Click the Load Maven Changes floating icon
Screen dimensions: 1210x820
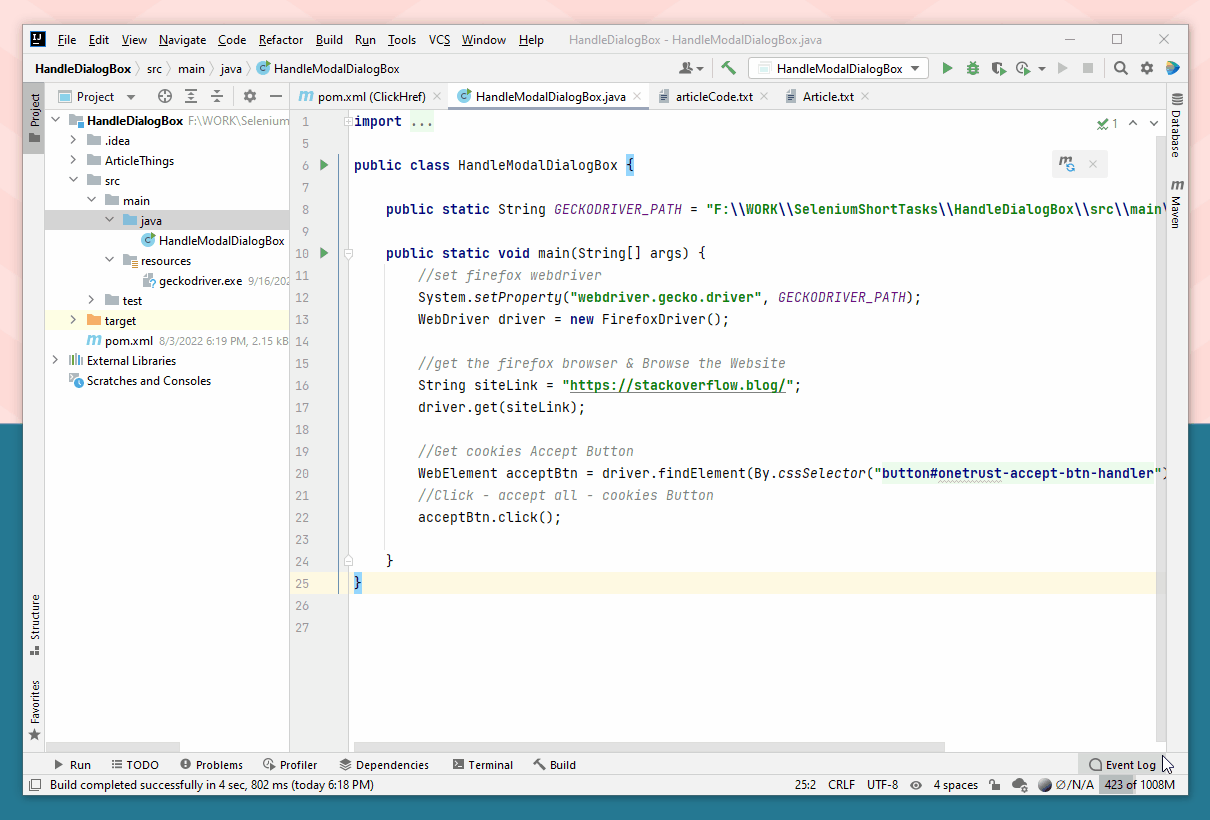[x=1067, y=164]
